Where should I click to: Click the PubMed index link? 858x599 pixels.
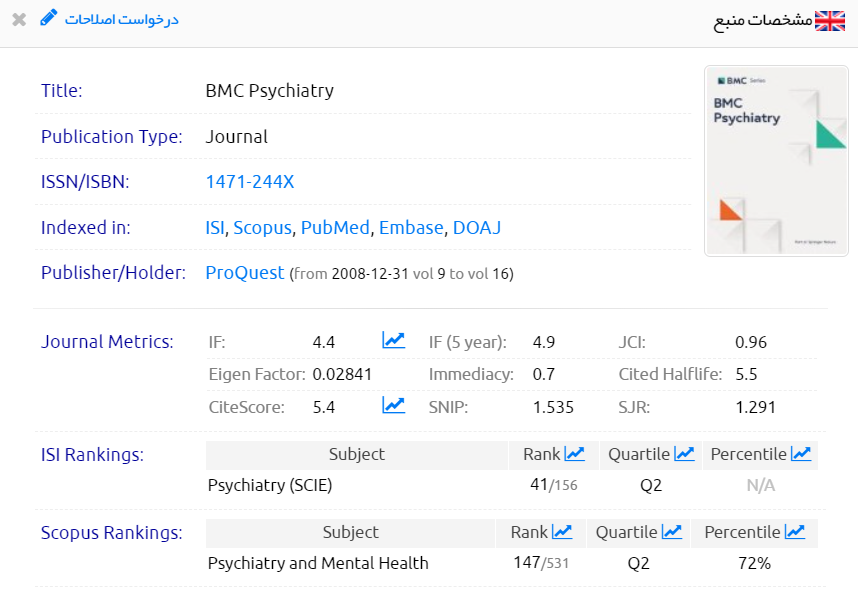(335, 228)
